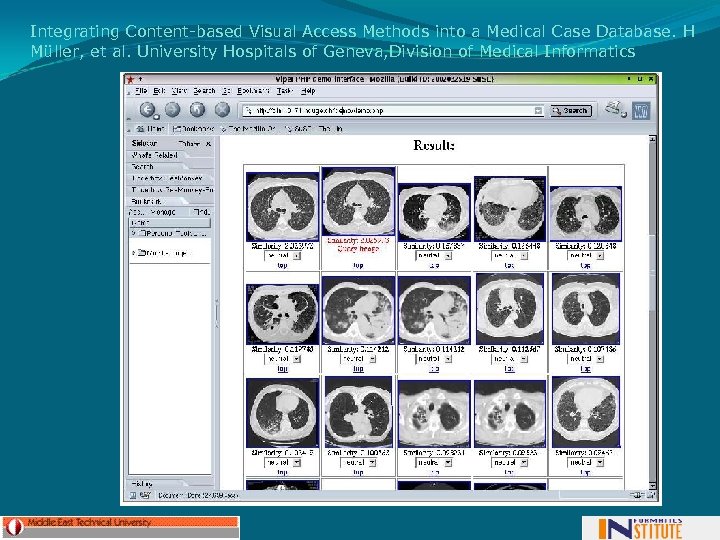Go back with the Back arrow button
The image size is (720, 540).
point(147,110)
